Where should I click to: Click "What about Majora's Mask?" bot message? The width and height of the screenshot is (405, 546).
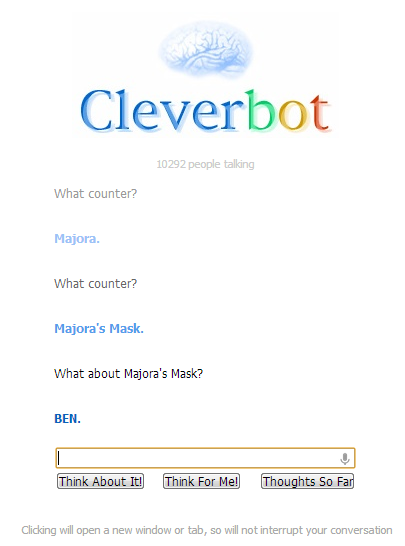[128, 374]
